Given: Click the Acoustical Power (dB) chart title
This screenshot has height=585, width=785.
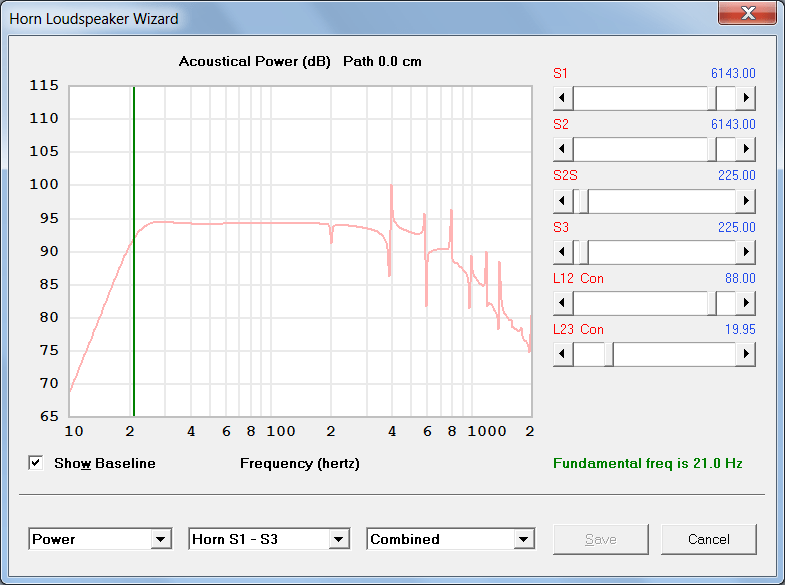Looking at the screenshot, I should point(255,62).
